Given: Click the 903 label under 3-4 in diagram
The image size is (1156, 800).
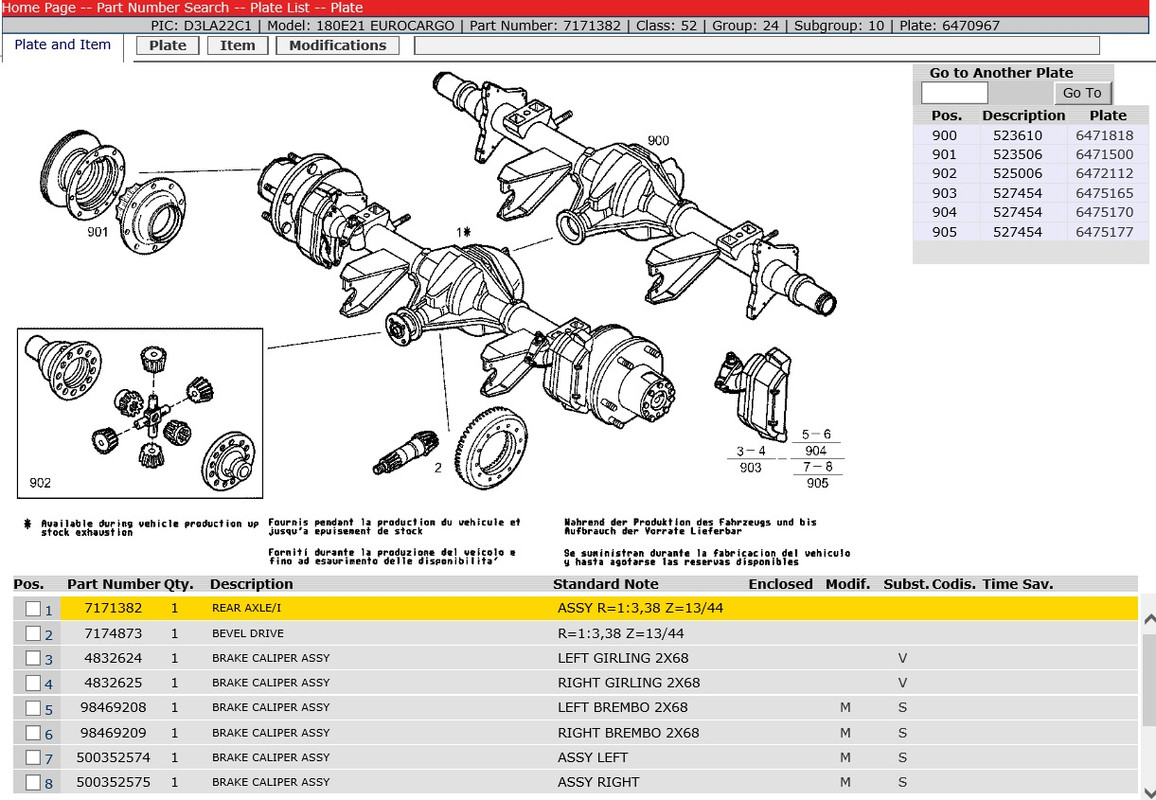Looking at the screenshot, I should click(x=751, y=467).
